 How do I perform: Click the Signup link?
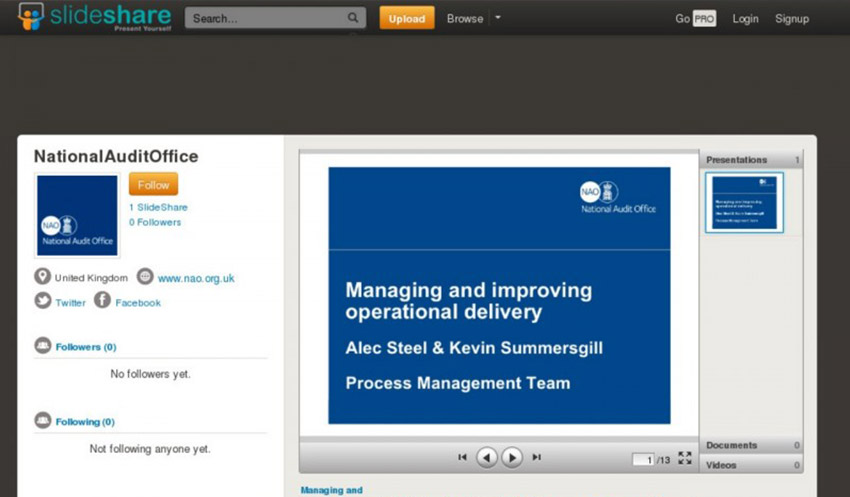pyautogui.click(x=791, y=18)
